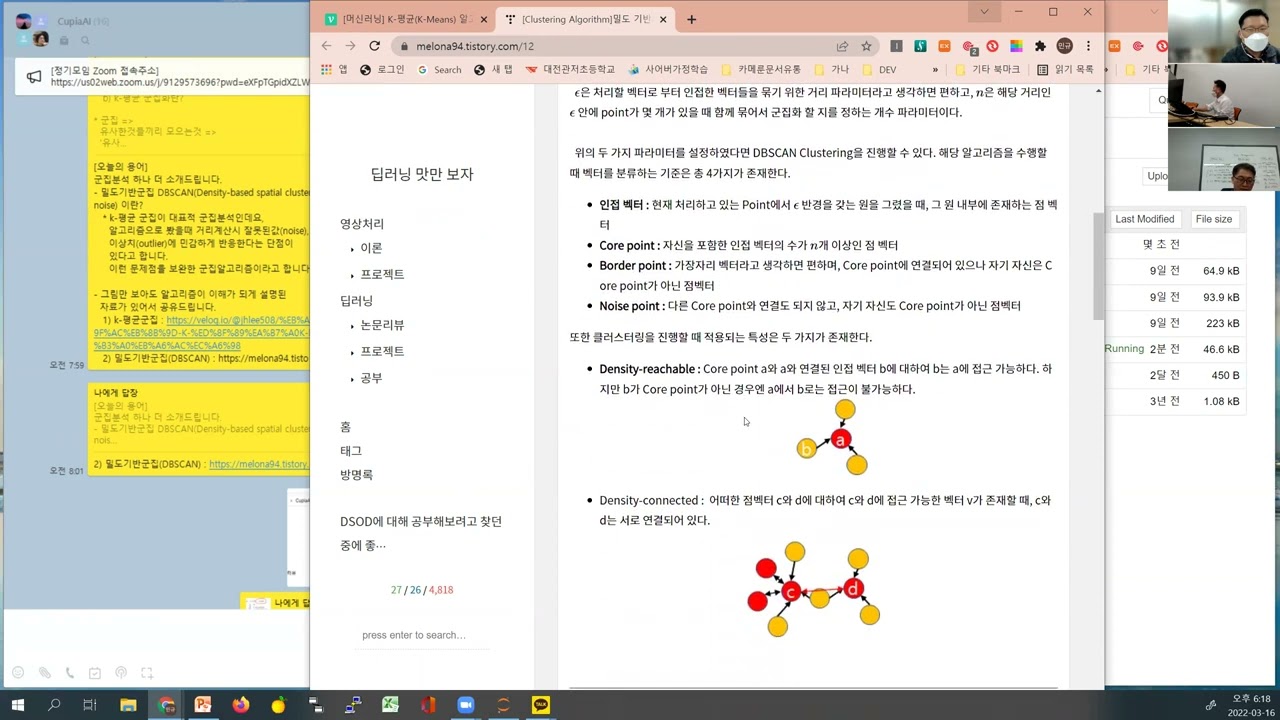This screenshot has height=720, width=1280.
Task: Open the 대전관저초등학교 bookmark
Action: point(570,70)
